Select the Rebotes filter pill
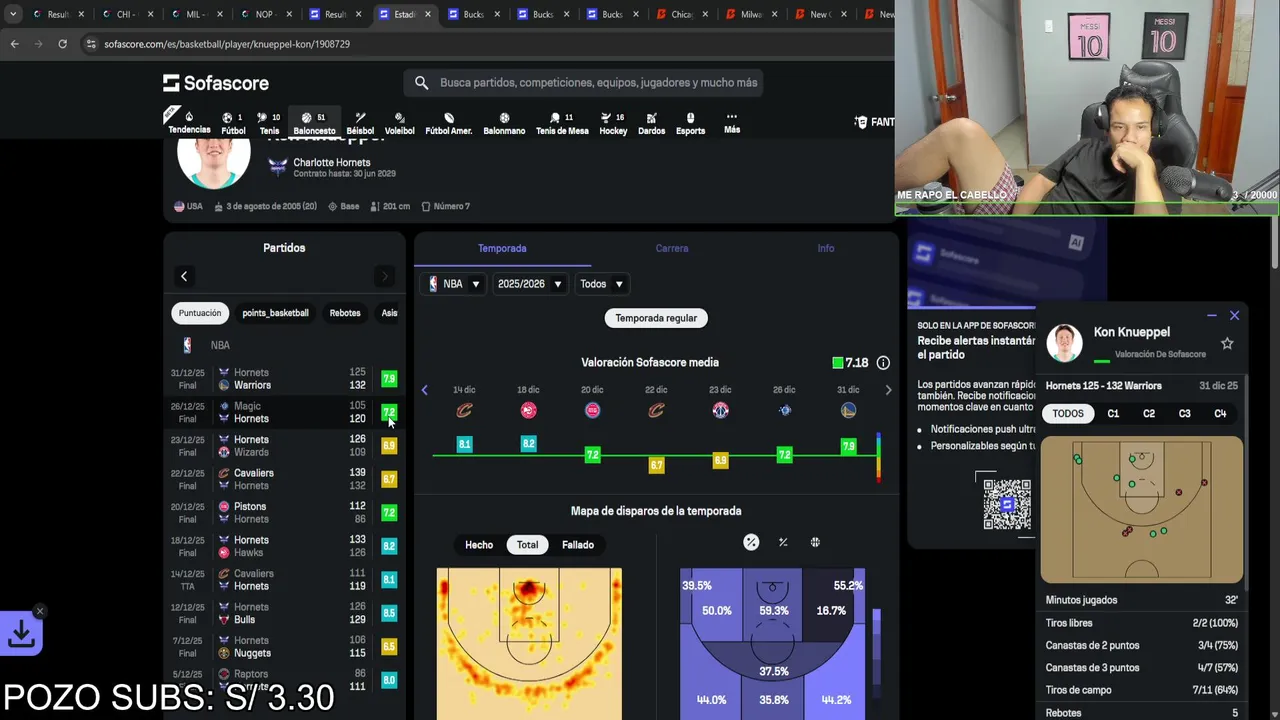 point(345,313)
